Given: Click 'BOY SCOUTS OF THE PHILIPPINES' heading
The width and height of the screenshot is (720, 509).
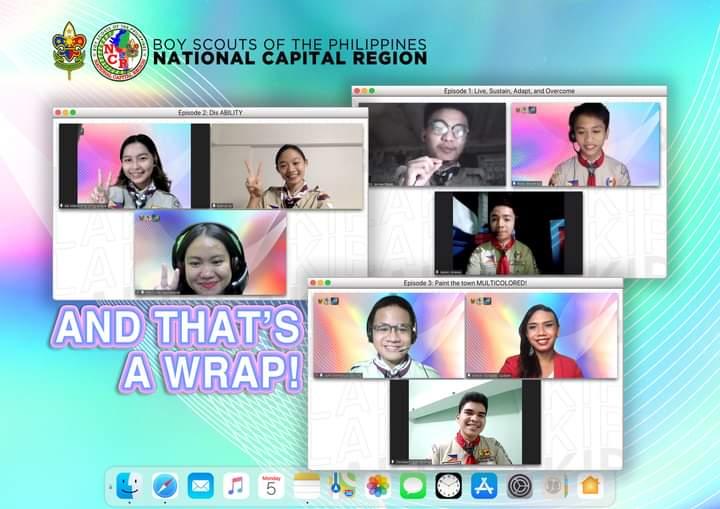Looking at the screenshot, I should (290, 45).
